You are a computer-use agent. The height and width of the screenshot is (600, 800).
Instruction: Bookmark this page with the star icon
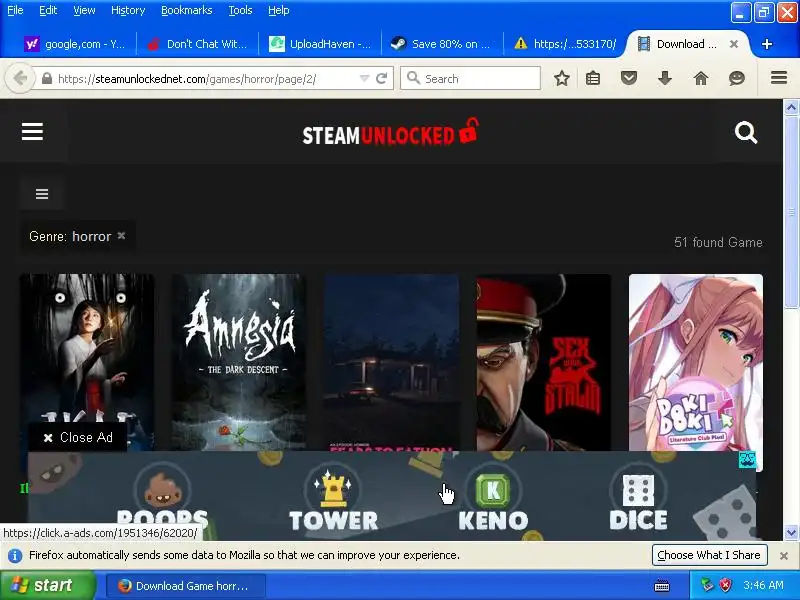click(562, 79)
